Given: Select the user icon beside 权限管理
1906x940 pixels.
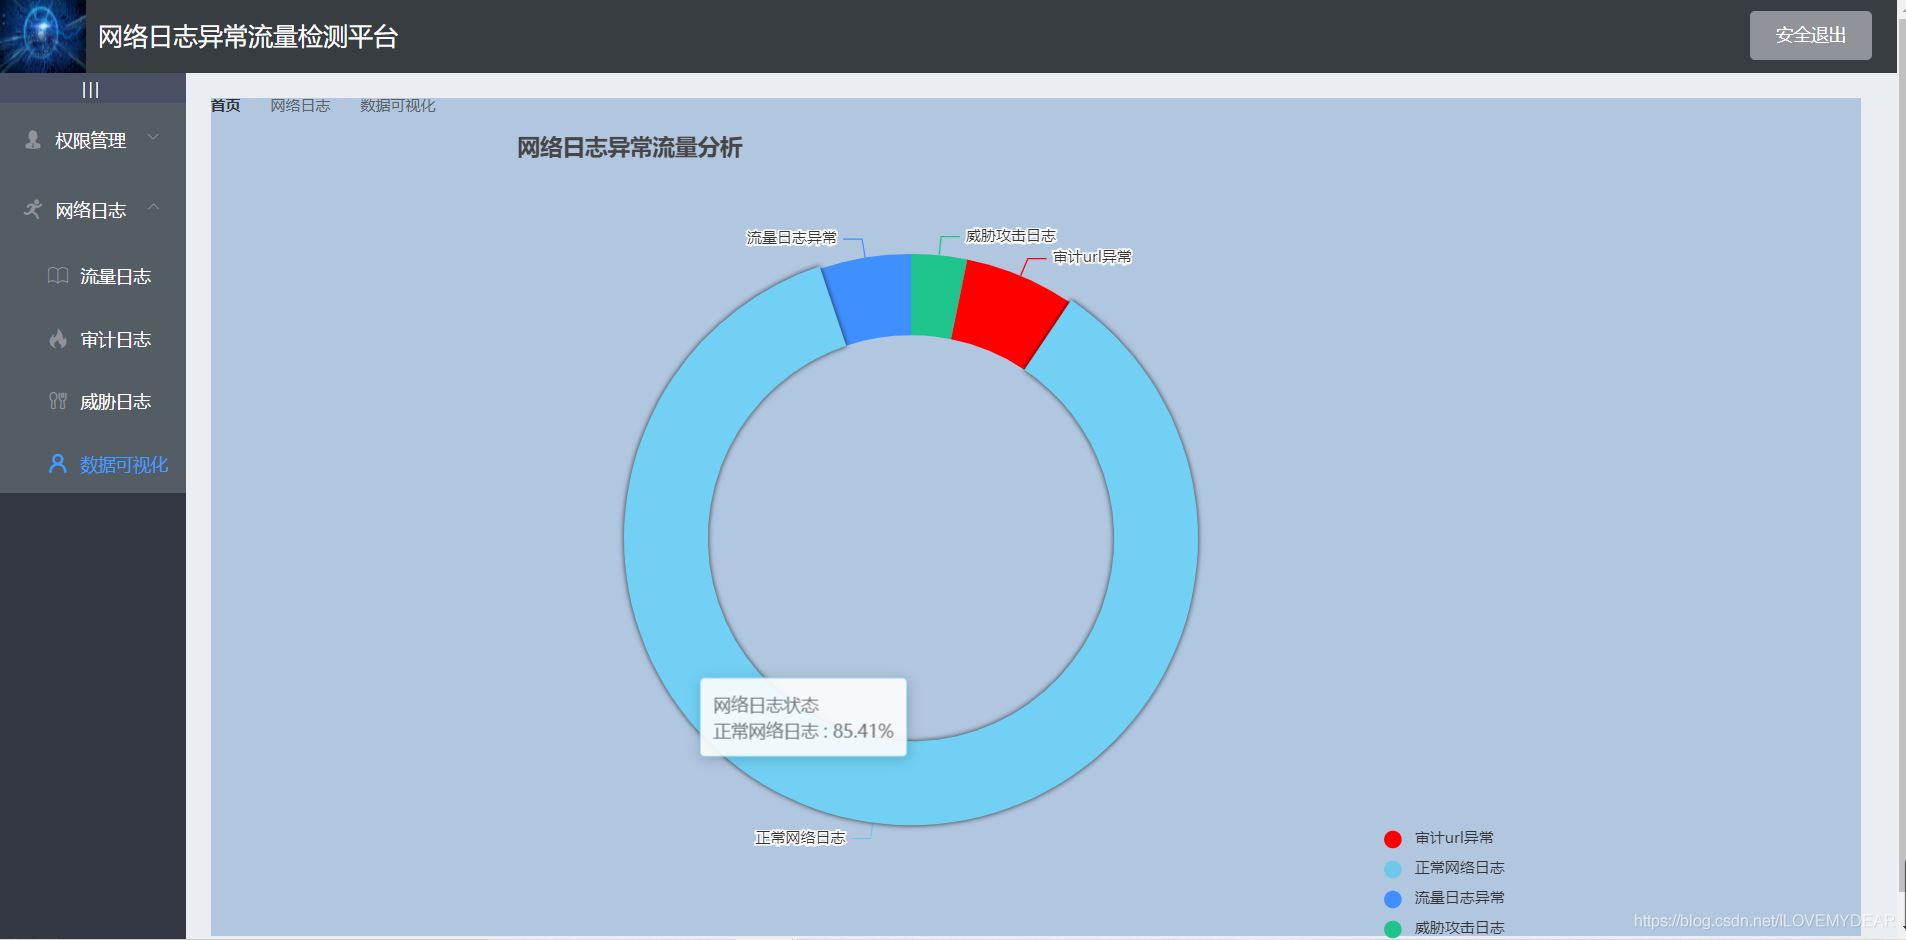Looking at the screenshot, I should 31,139.
